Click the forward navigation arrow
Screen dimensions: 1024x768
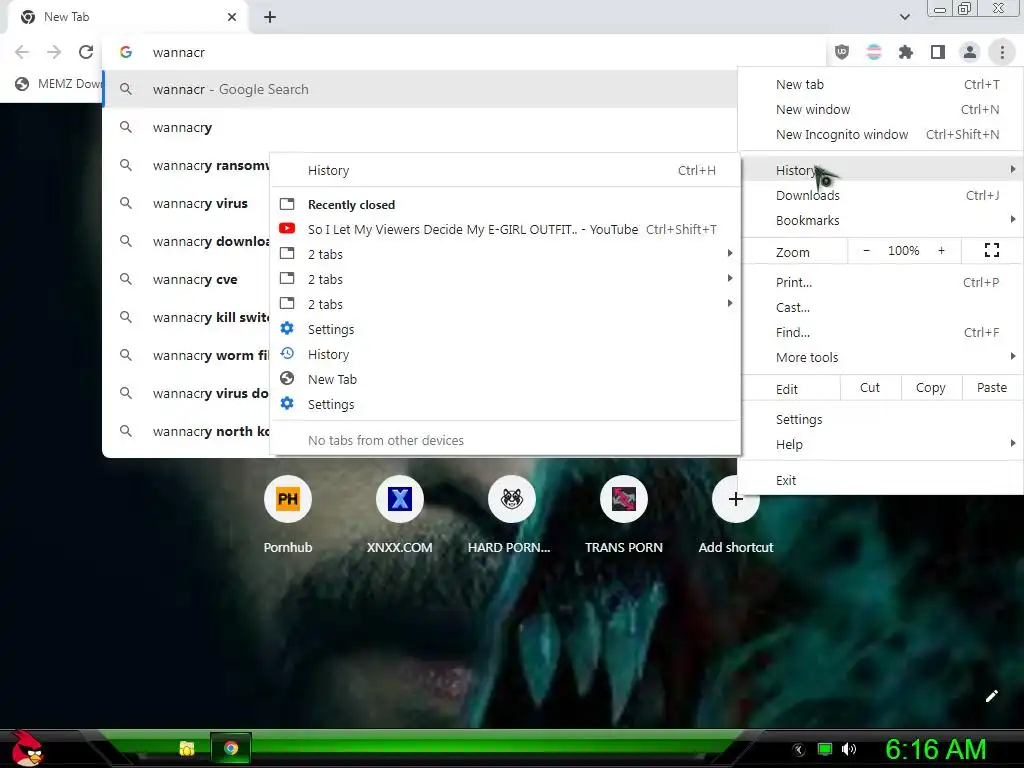pyautogui.click(x=54, y=52)
